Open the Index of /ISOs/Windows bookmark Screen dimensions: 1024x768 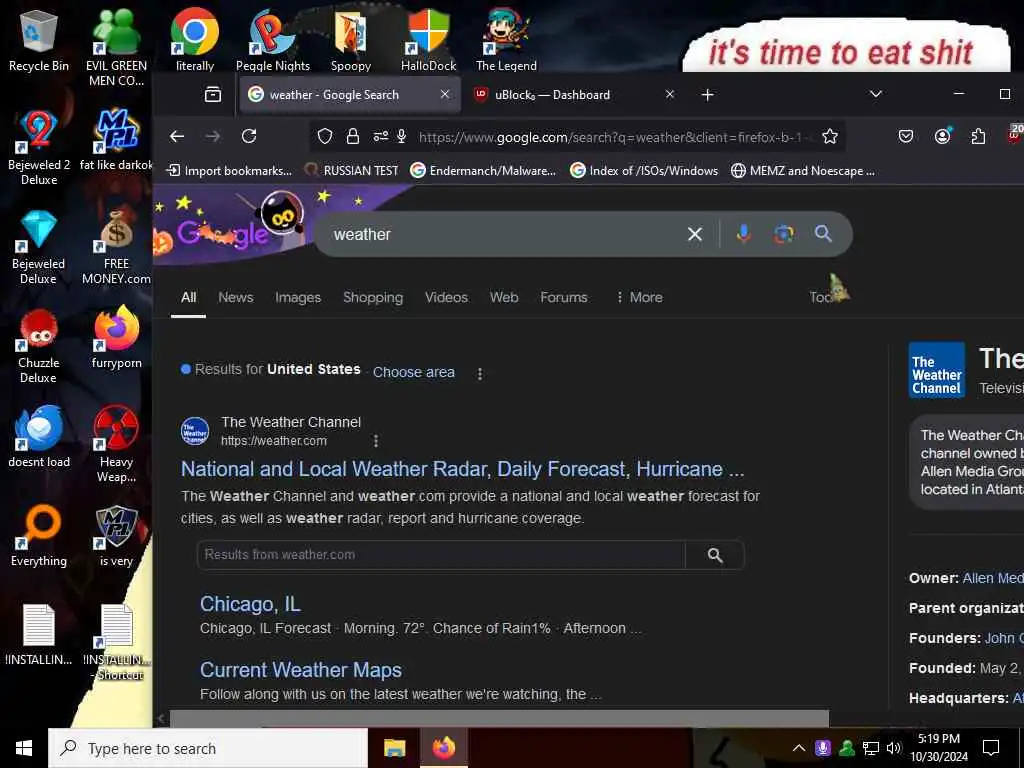(x=644, y=170)
